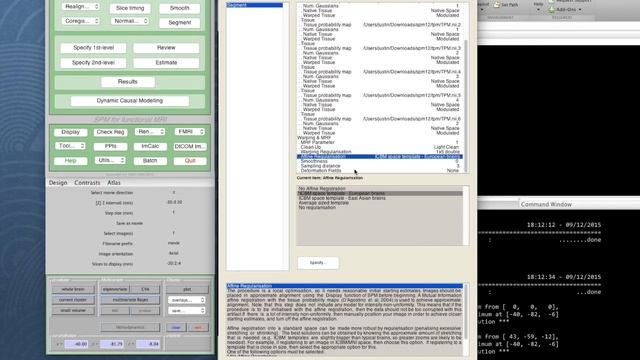Click the Estimate button
The image size is (640, 360).
[166, 62]
